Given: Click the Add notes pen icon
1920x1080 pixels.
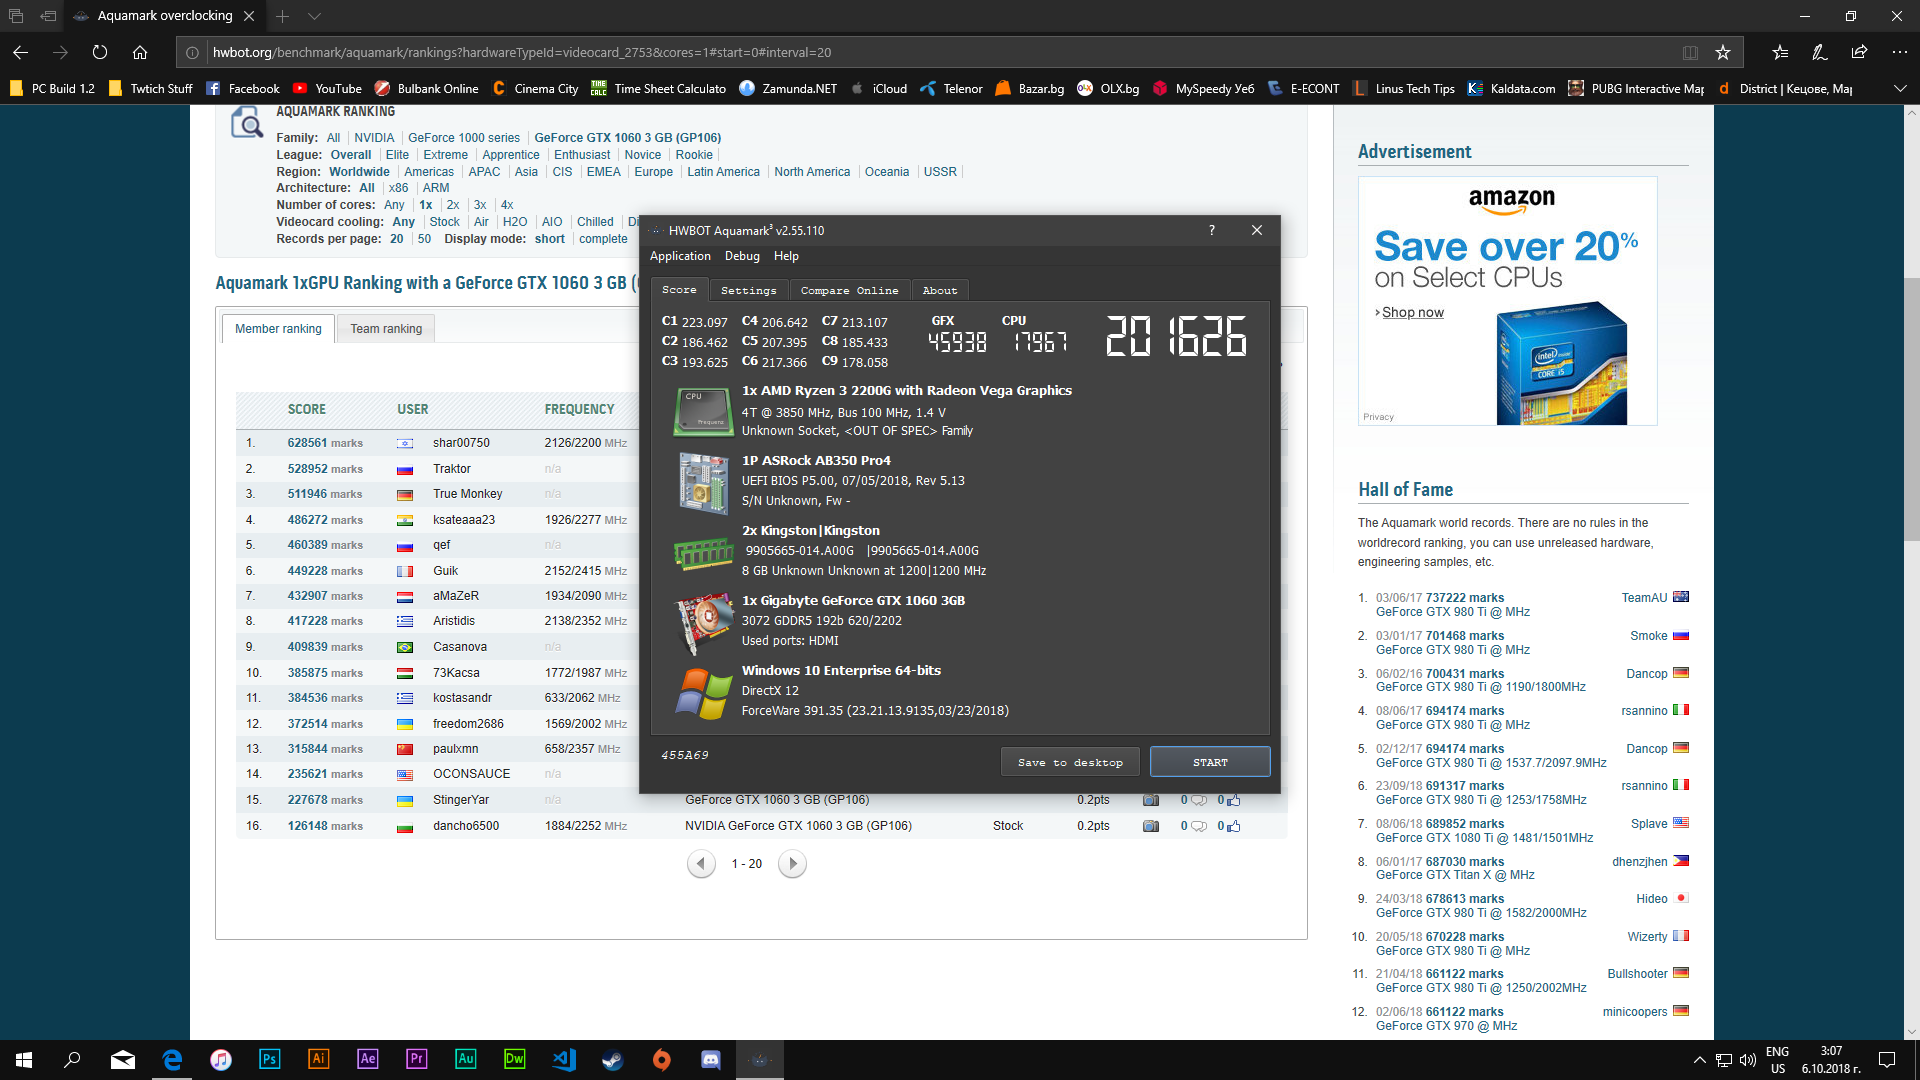Looking at the screenshot, I should [x=1820, y=52].
